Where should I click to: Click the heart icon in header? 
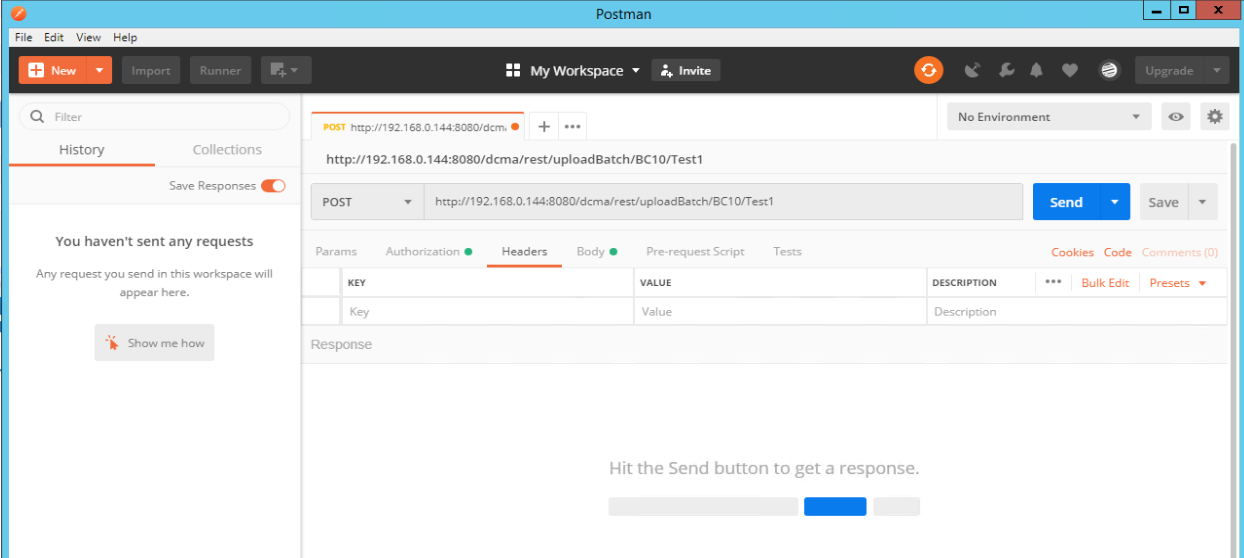tap(1069, 70)
